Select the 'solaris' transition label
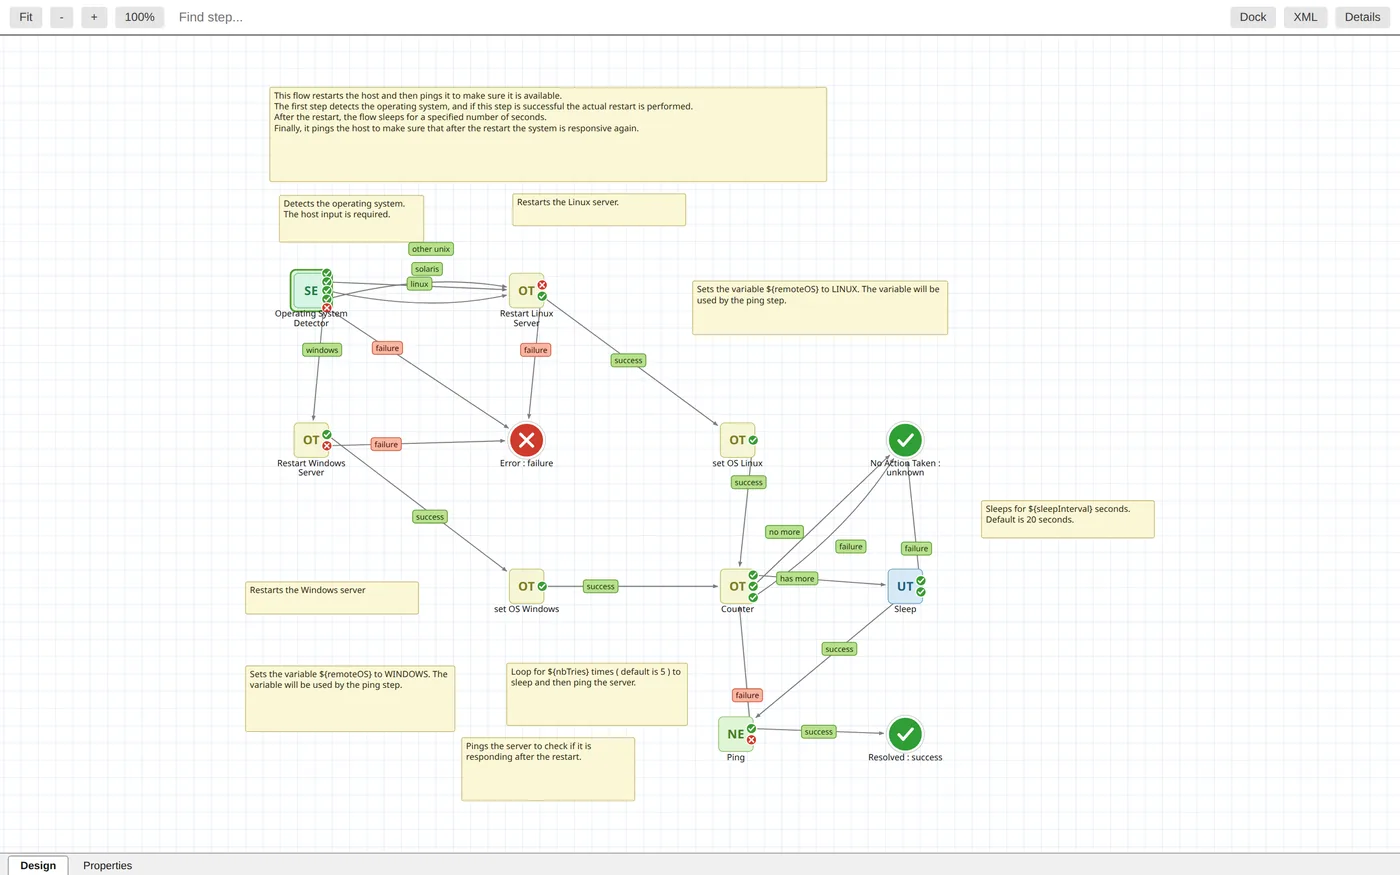Viewport: 1400px width, 875px height. [427, 269]
